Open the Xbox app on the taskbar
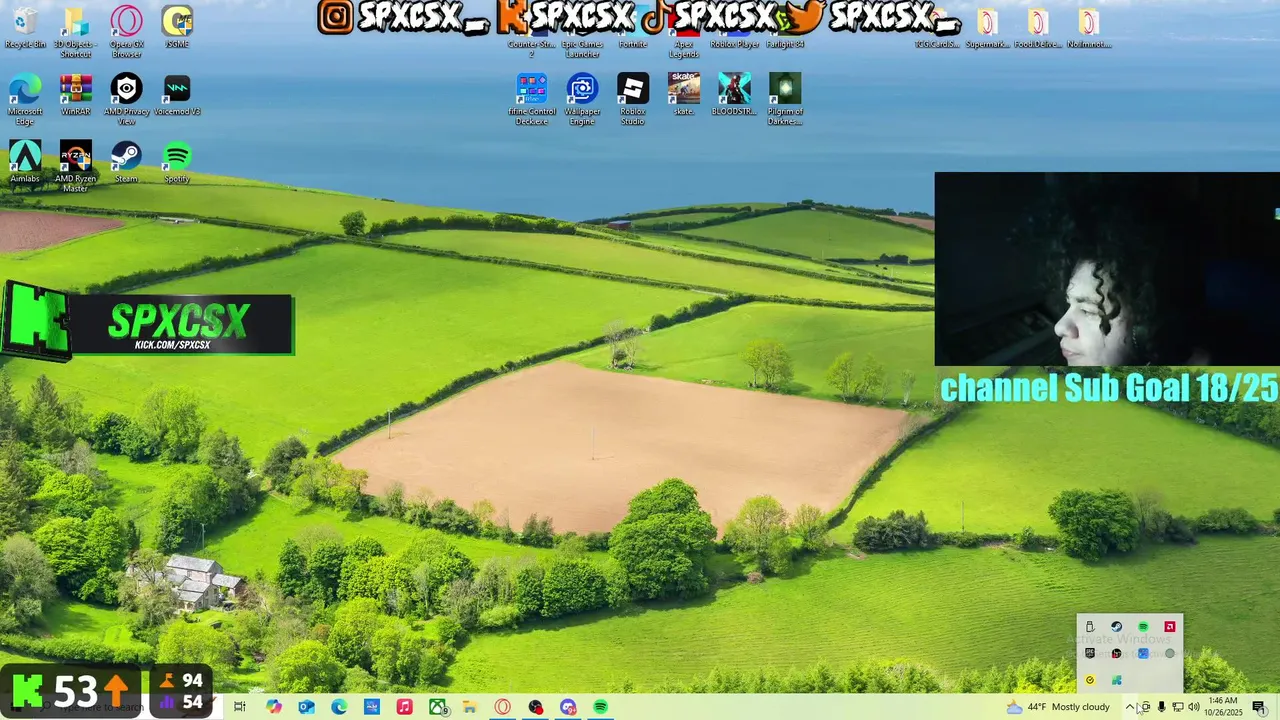Image resolution: width=1280 pixels, height=720 pixels. [x=438, y=707]
